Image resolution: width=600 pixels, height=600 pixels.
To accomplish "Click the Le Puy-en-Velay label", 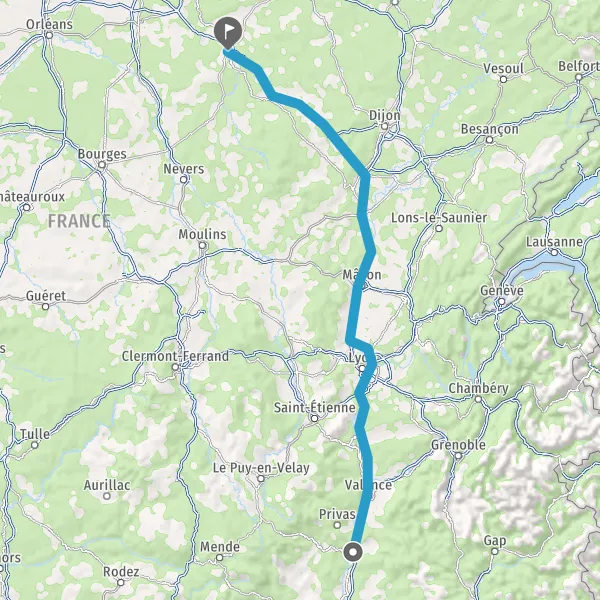I will point(261,468).
